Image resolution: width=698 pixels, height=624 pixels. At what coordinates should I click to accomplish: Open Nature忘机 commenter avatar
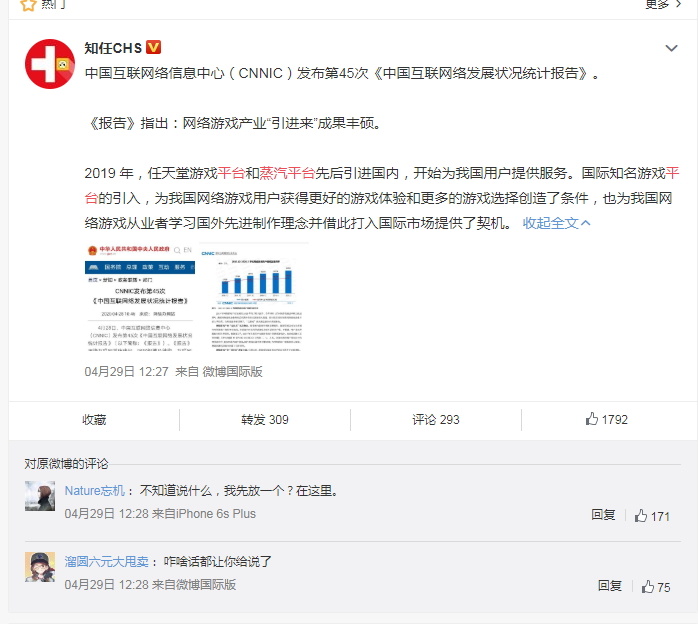[x=40, y=496]
